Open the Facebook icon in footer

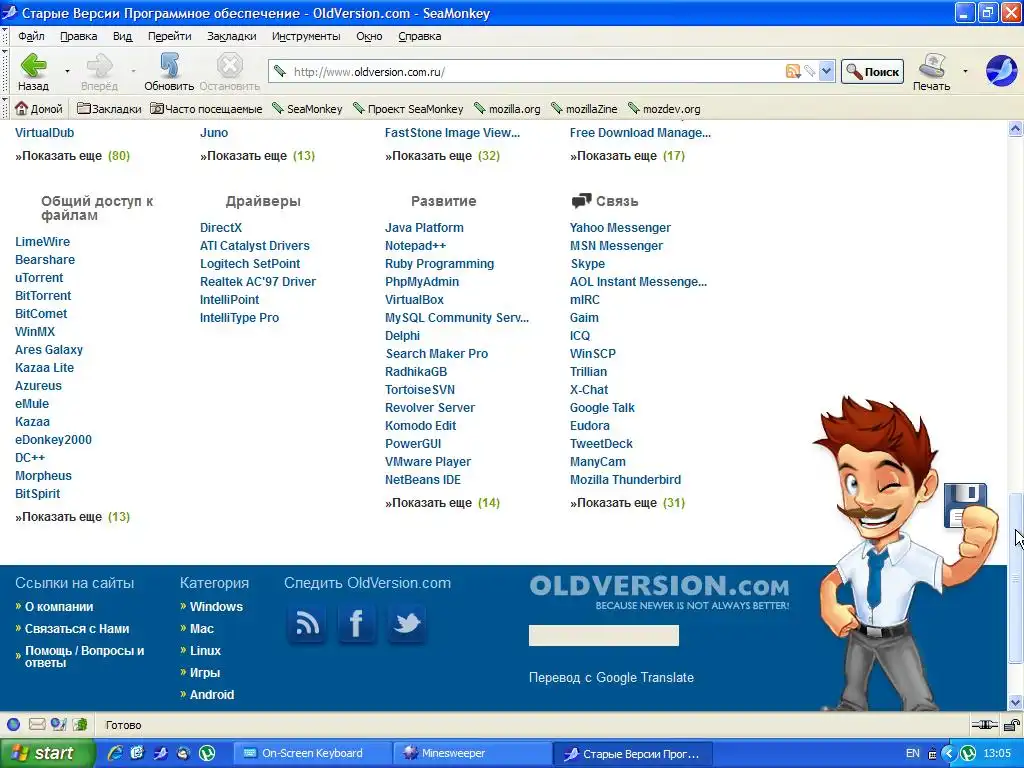tap(357, 624)
